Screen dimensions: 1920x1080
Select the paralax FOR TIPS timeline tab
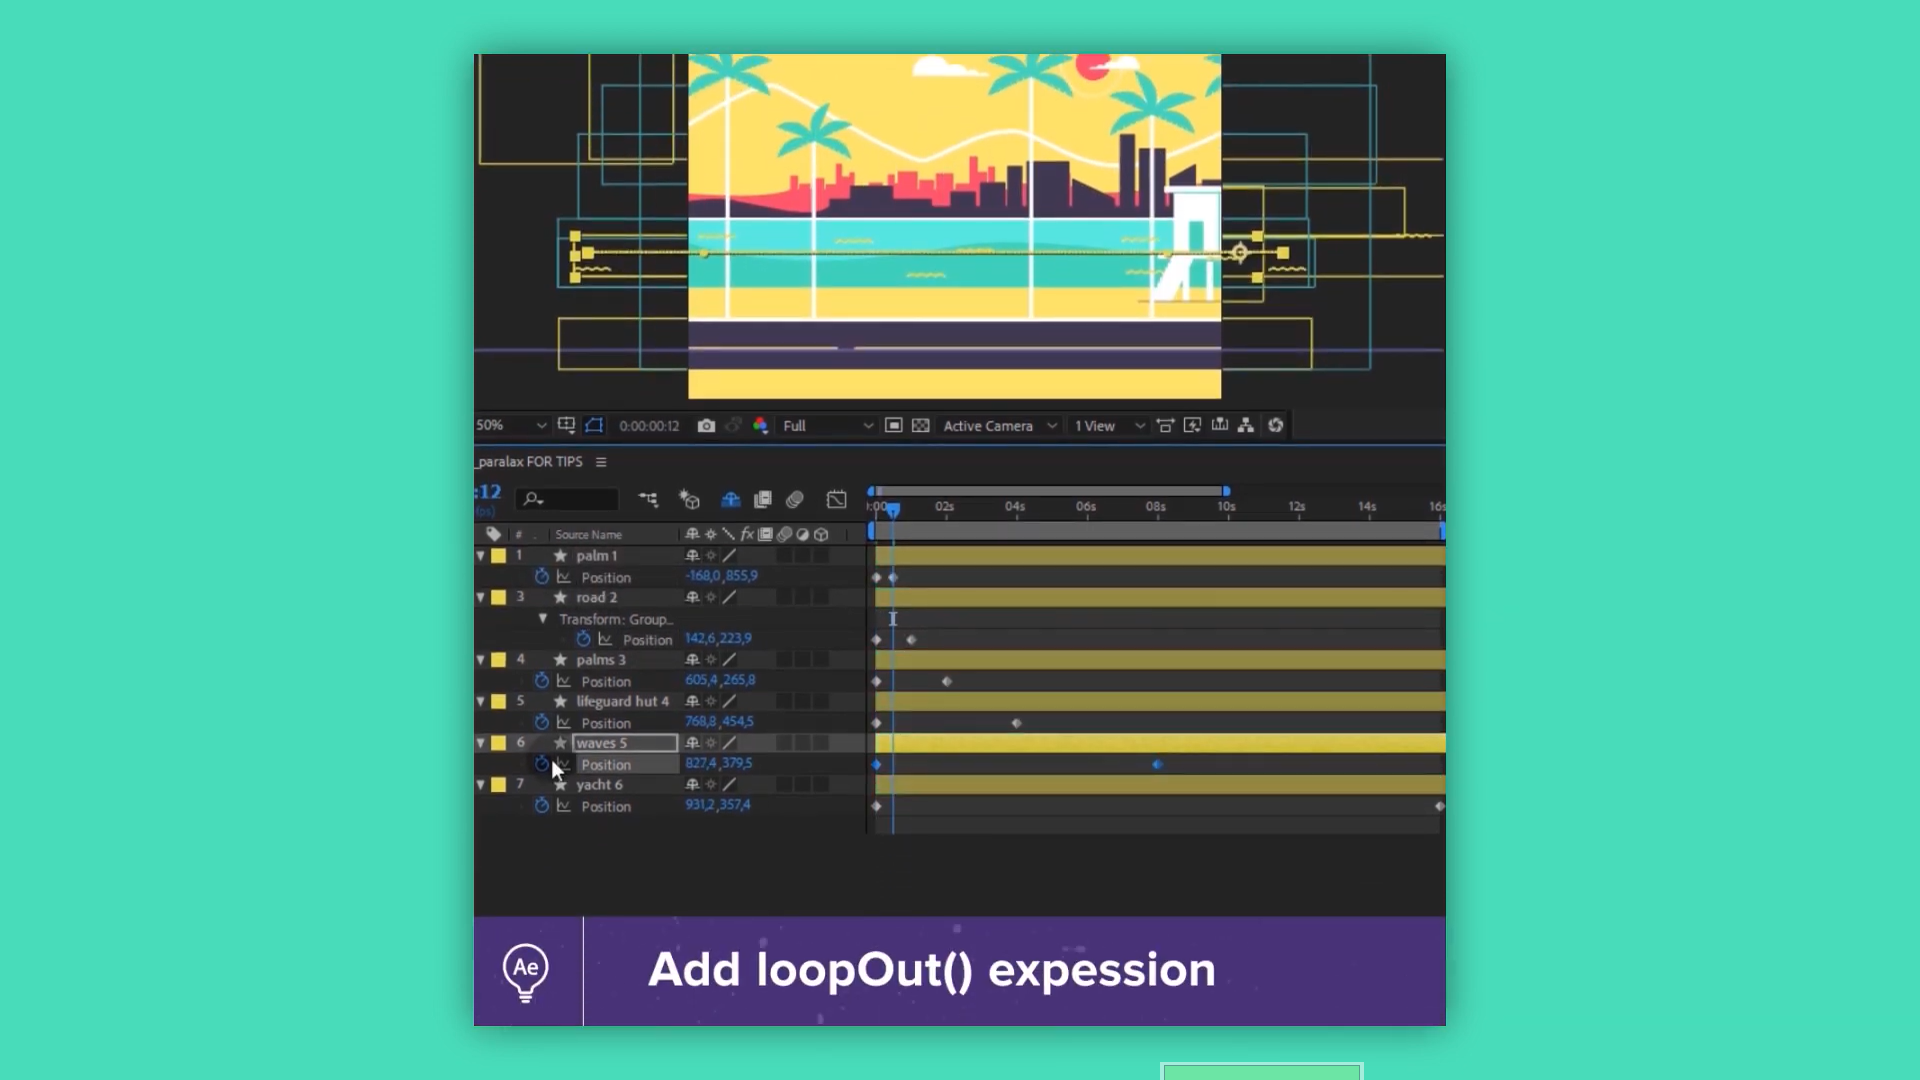[530, 462]
